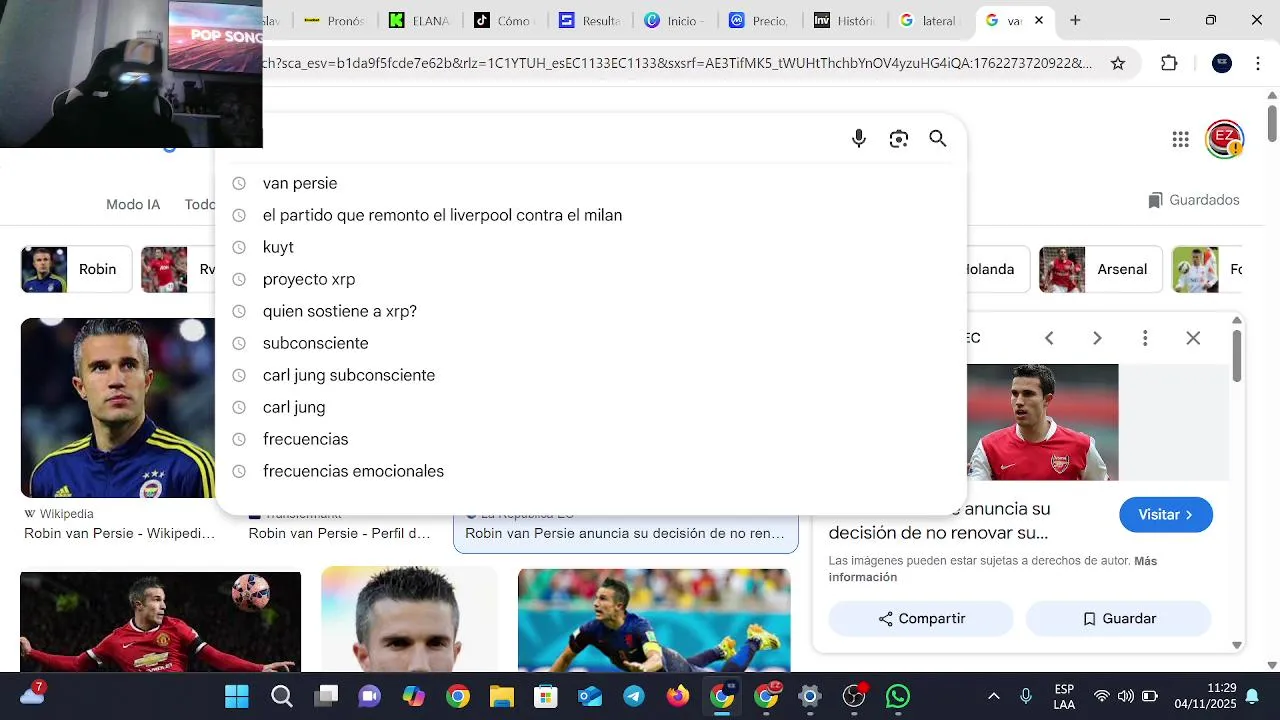Open Outlook from taskbar

coord(590,696)
